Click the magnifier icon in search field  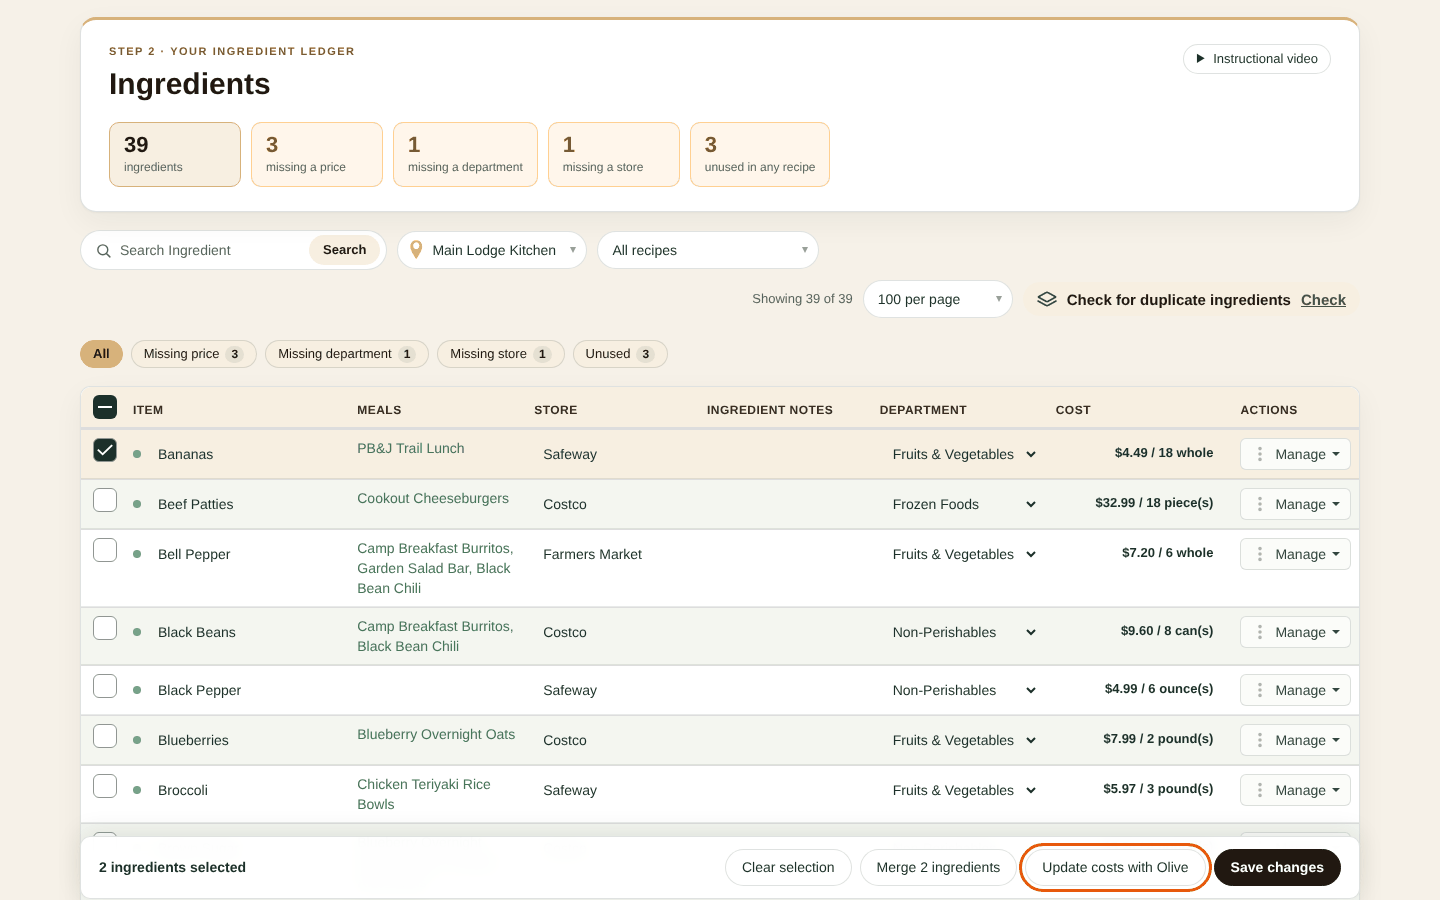(x=104, y=251)
